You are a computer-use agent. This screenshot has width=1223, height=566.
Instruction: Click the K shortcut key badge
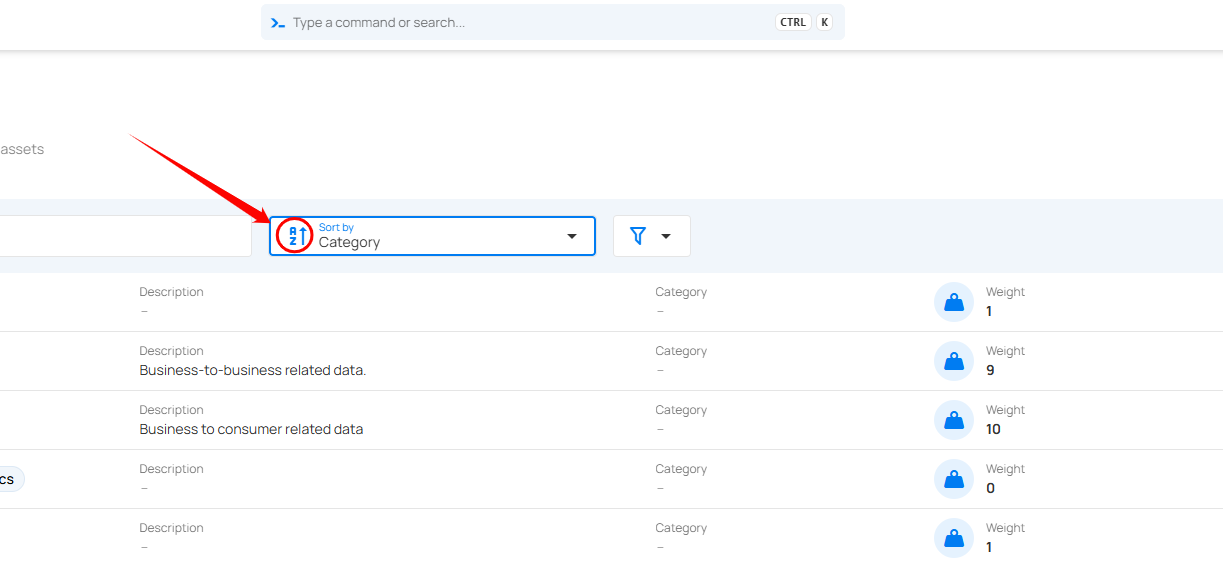tap(824, 22)
